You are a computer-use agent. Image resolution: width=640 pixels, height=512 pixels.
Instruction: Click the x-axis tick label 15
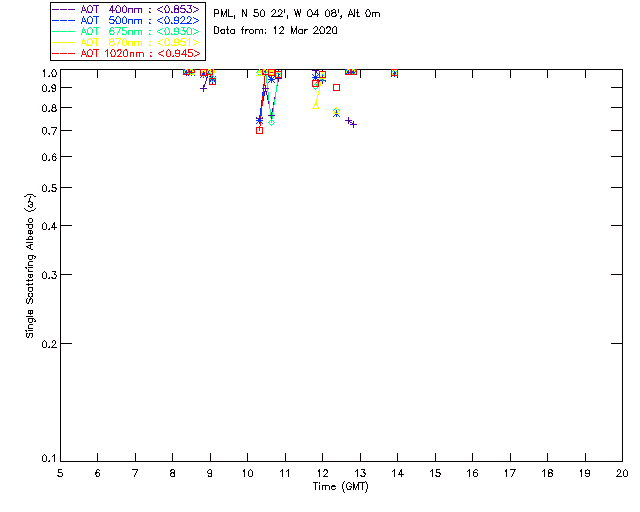435,474
